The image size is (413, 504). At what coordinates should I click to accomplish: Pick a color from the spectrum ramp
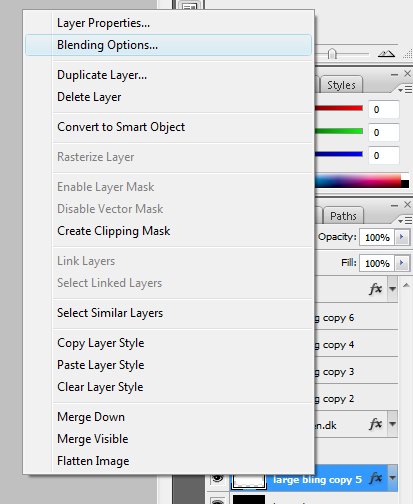coord(358,181)
